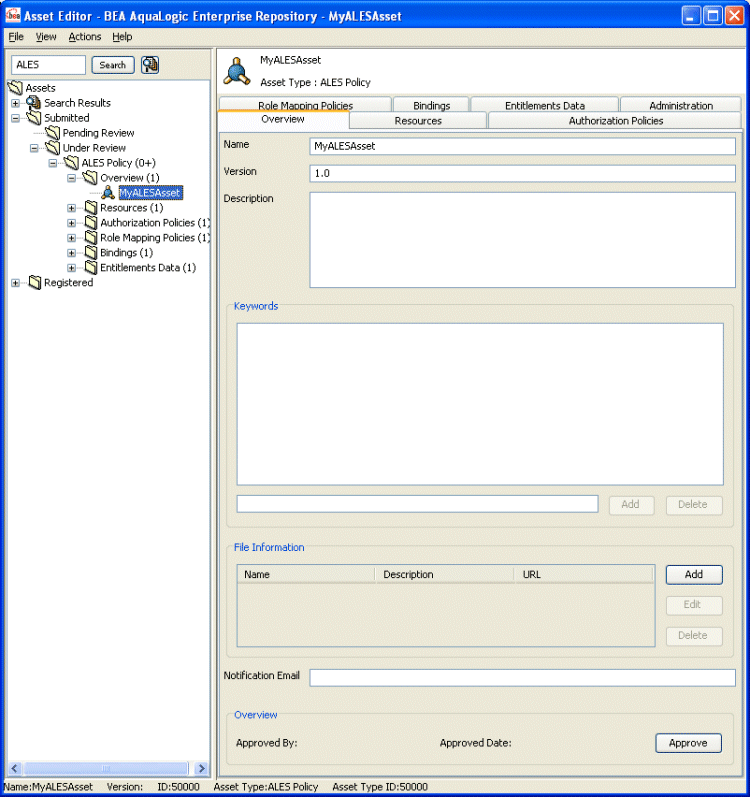750x797 pixels.
Task: Click the BEA logo in title bar
Action: coord(13,15)
